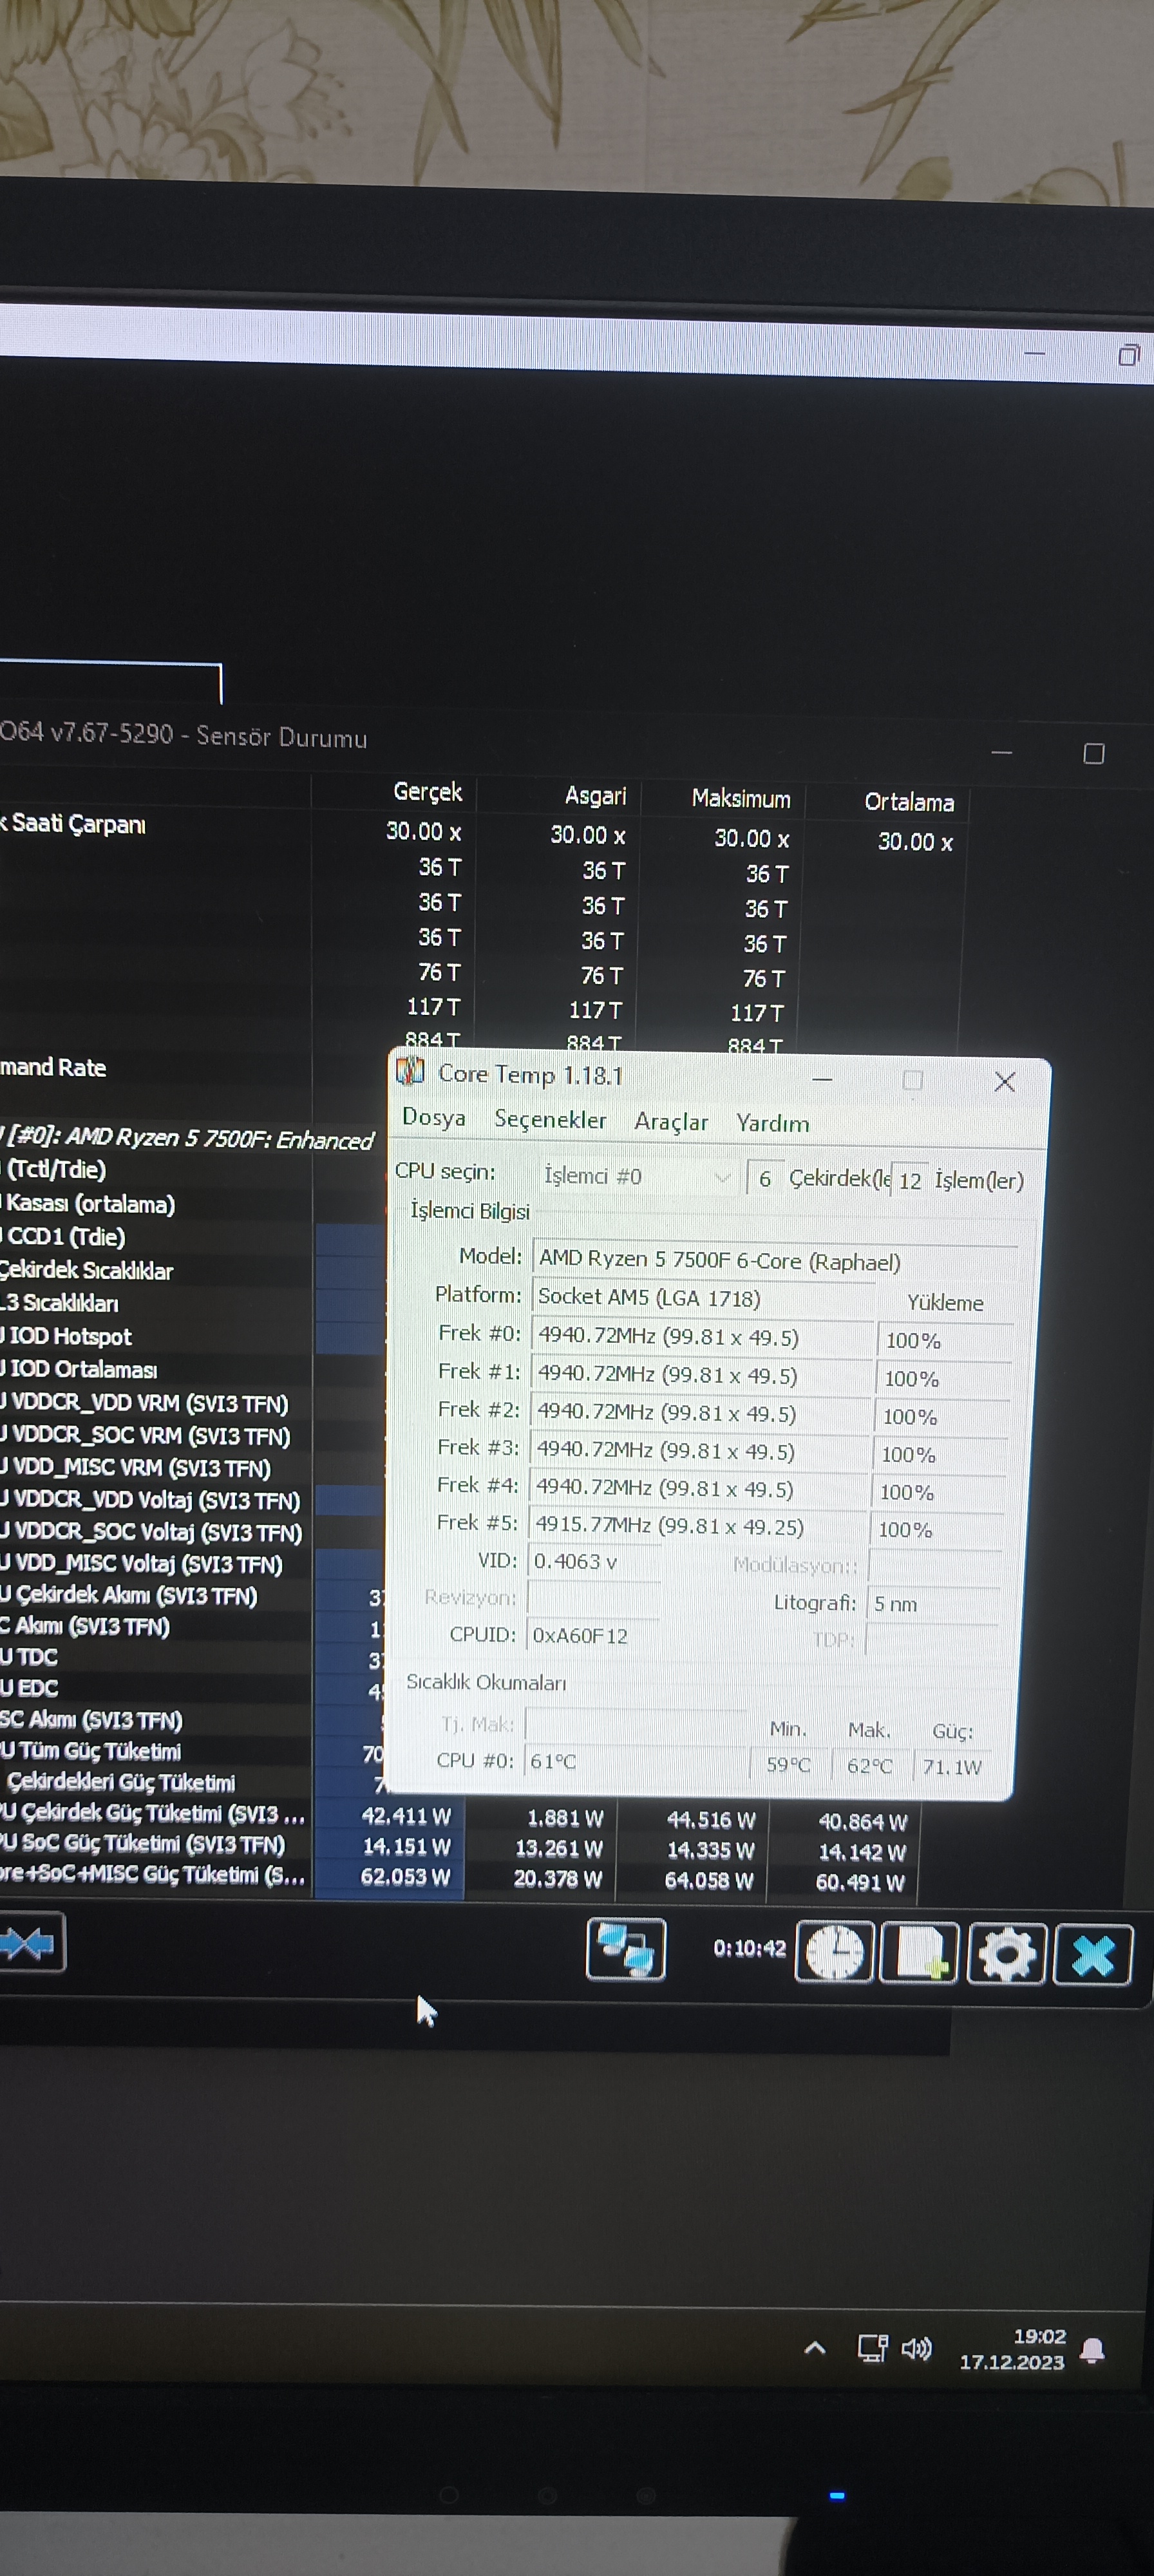Select the VDDCR_VDD VRM (SVI3 TFN) row
Viewport: 1154px width, 2576px height.
click(145, 1404)
